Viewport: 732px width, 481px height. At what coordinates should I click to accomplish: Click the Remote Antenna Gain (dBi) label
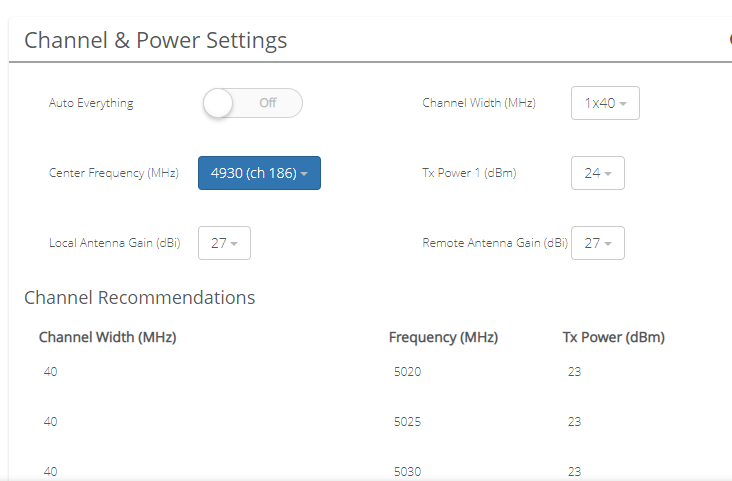(x=495, y=243)
